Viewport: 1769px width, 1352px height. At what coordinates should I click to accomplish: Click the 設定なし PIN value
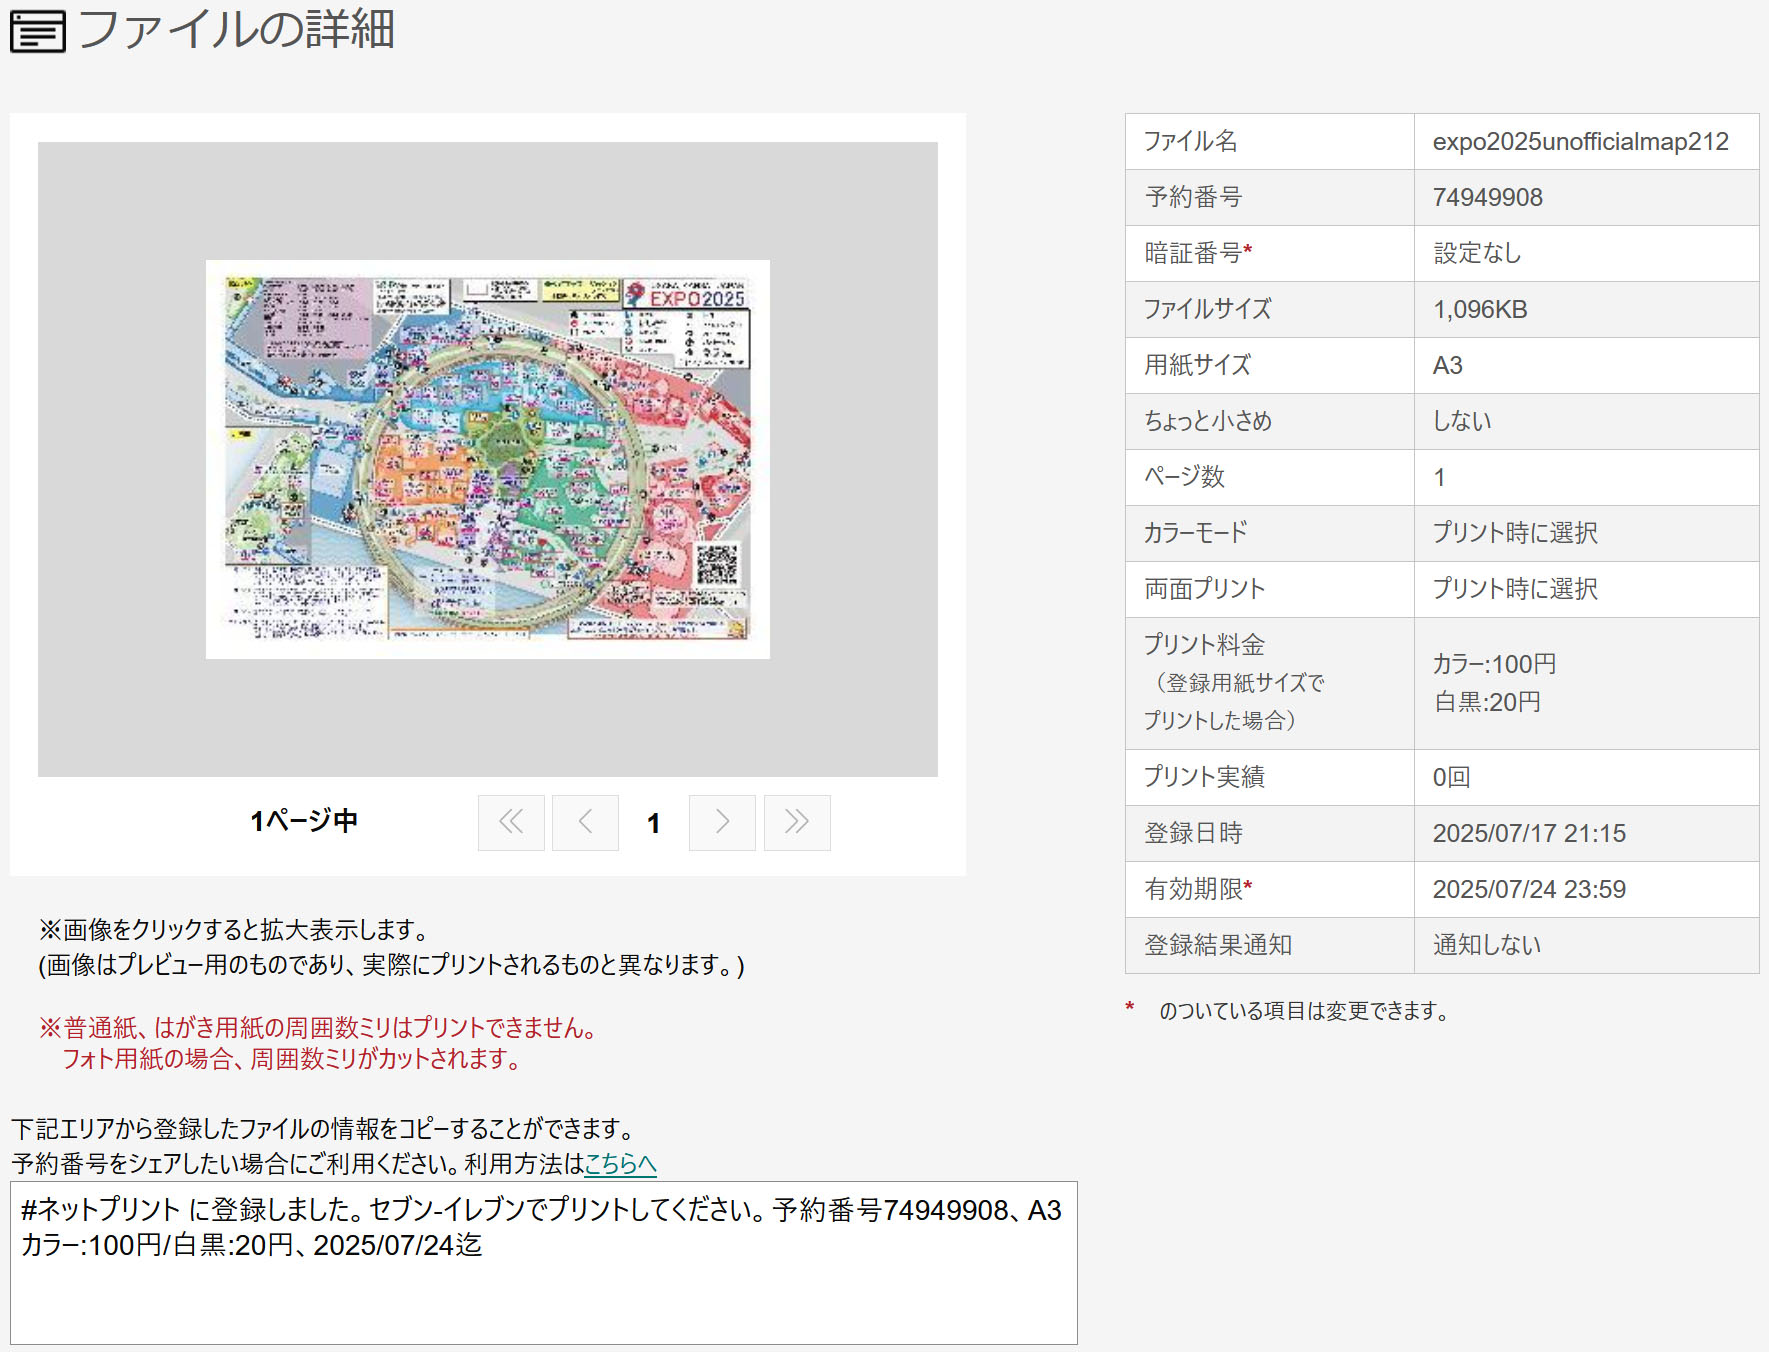1477,253
